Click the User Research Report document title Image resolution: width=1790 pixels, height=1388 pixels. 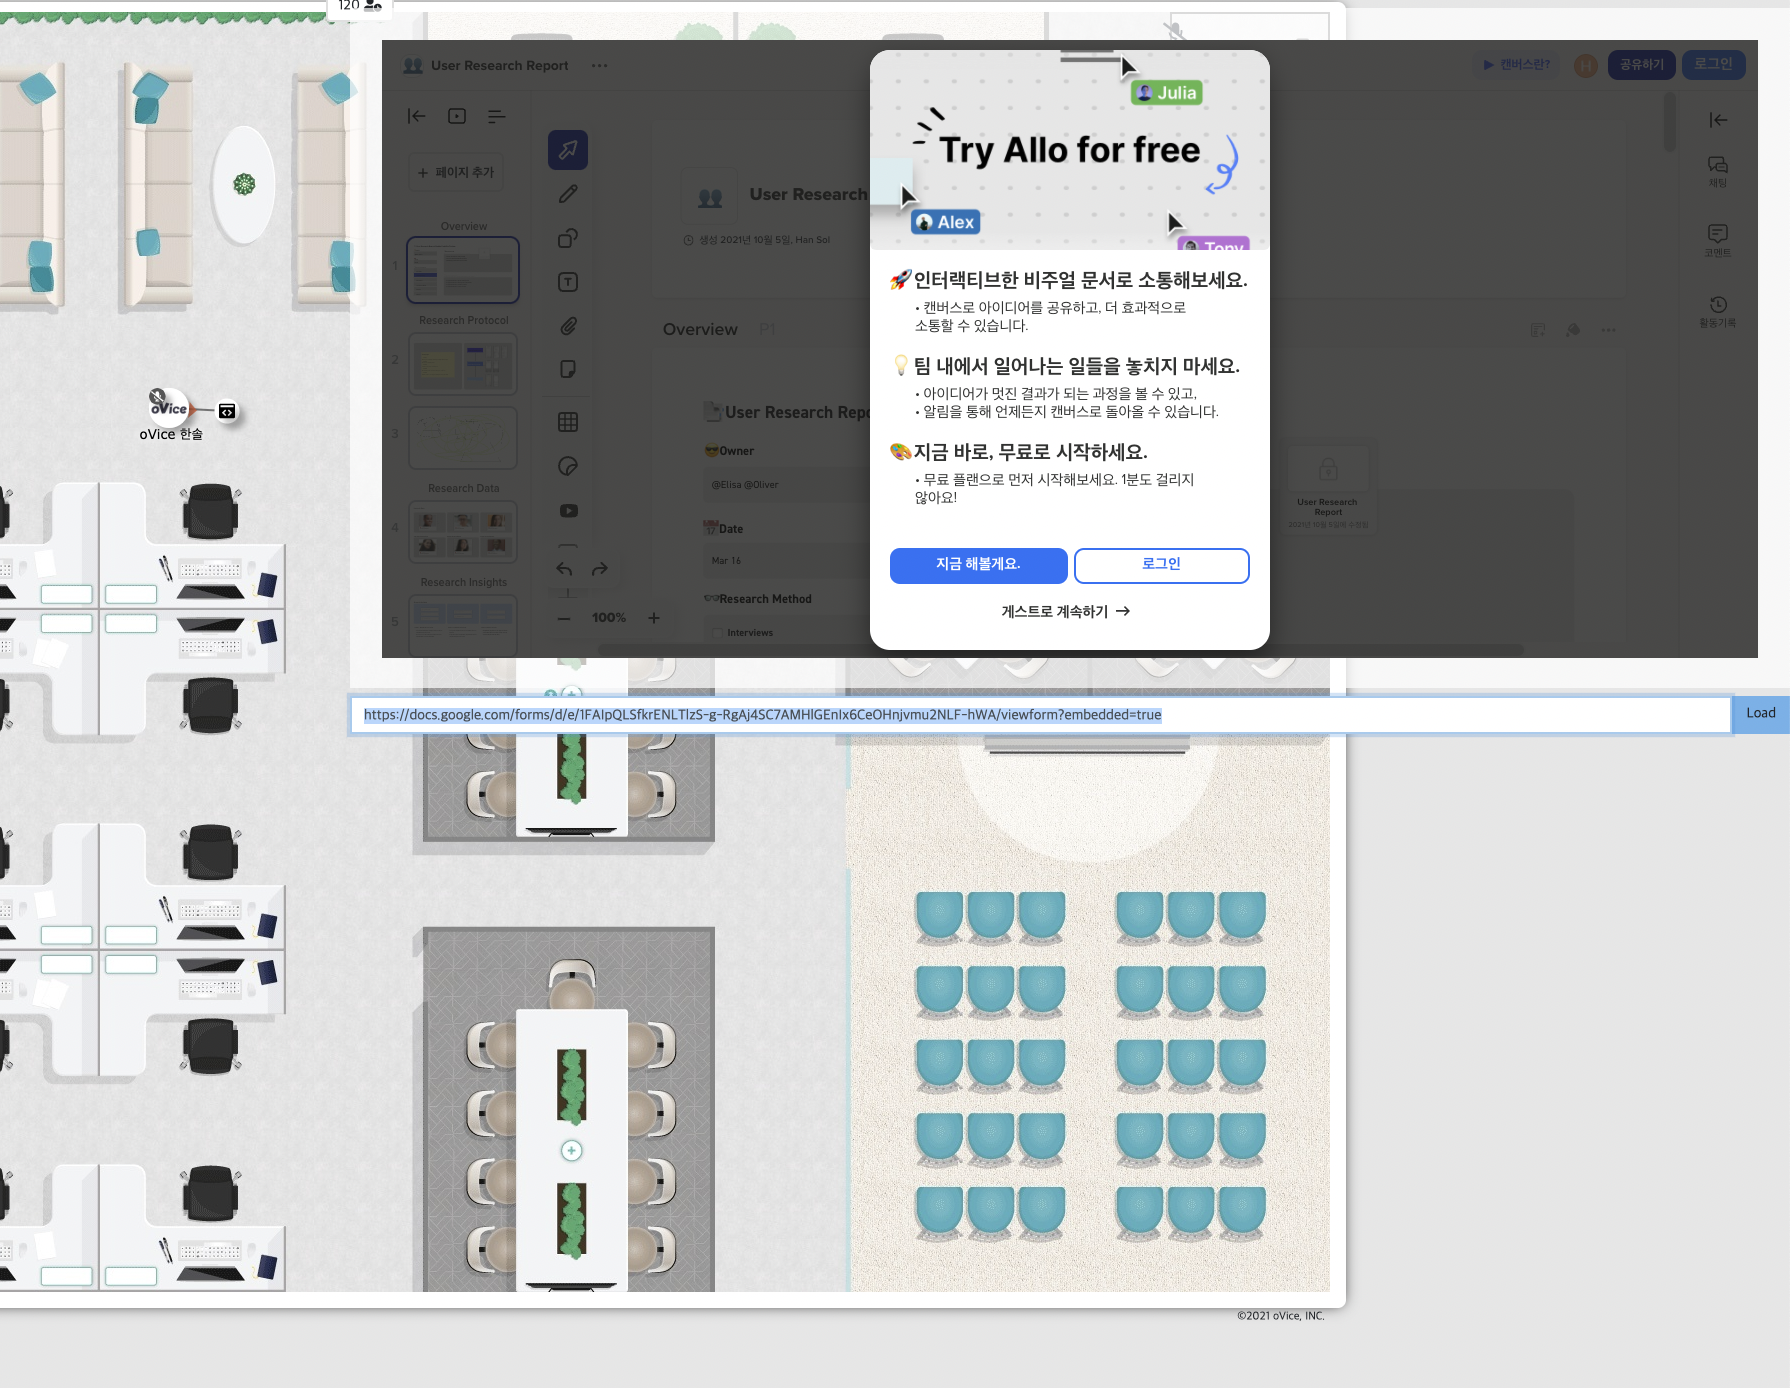pos(499,66)
